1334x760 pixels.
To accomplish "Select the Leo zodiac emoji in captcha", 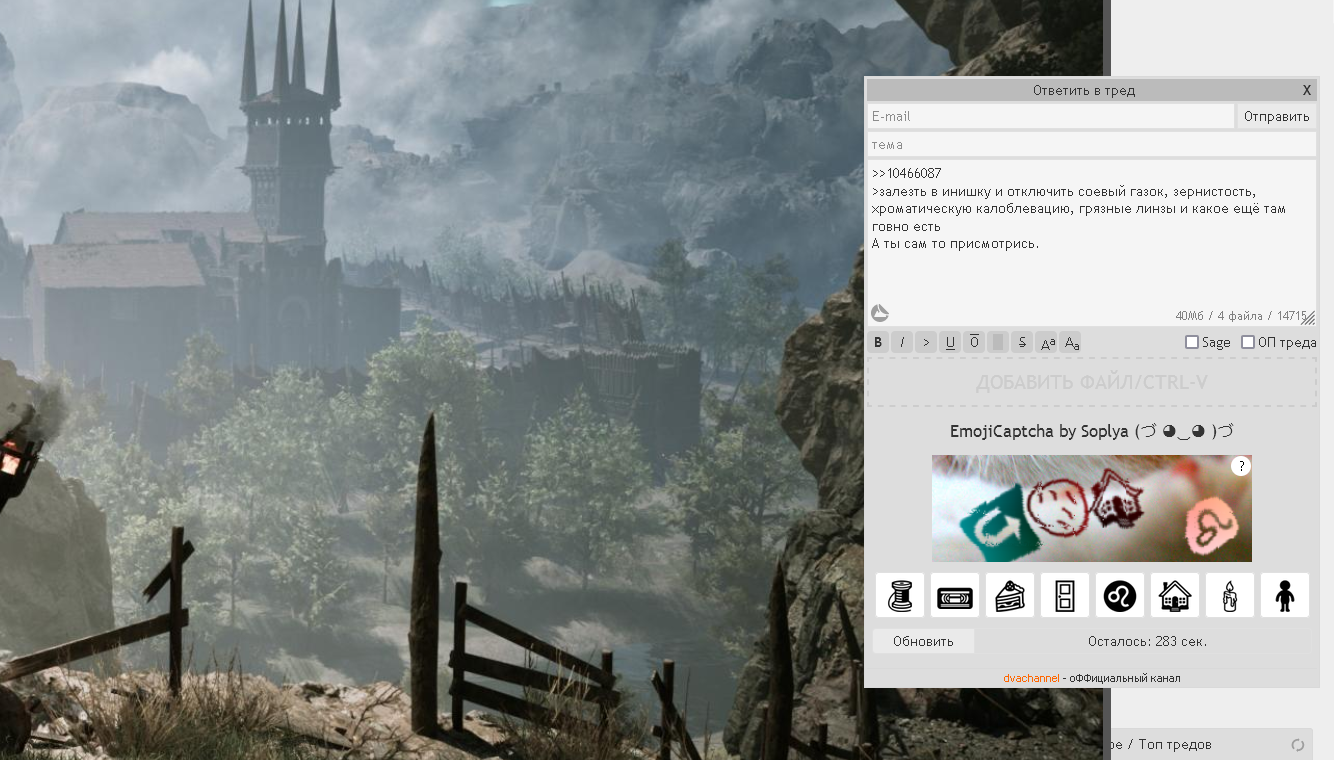I will pyautogui.click(x=1120, y=595).
